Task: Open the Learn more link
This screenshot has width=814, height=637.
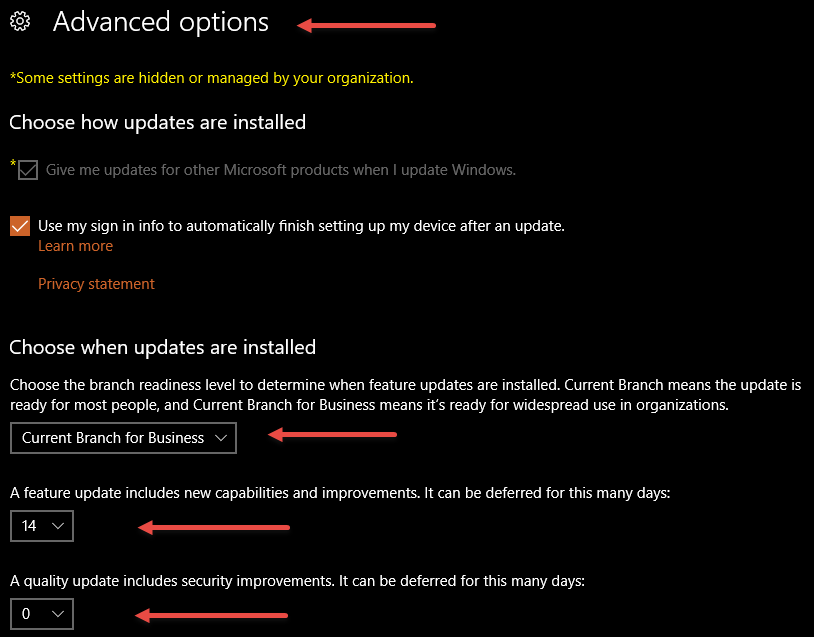Action: point(75,246)
